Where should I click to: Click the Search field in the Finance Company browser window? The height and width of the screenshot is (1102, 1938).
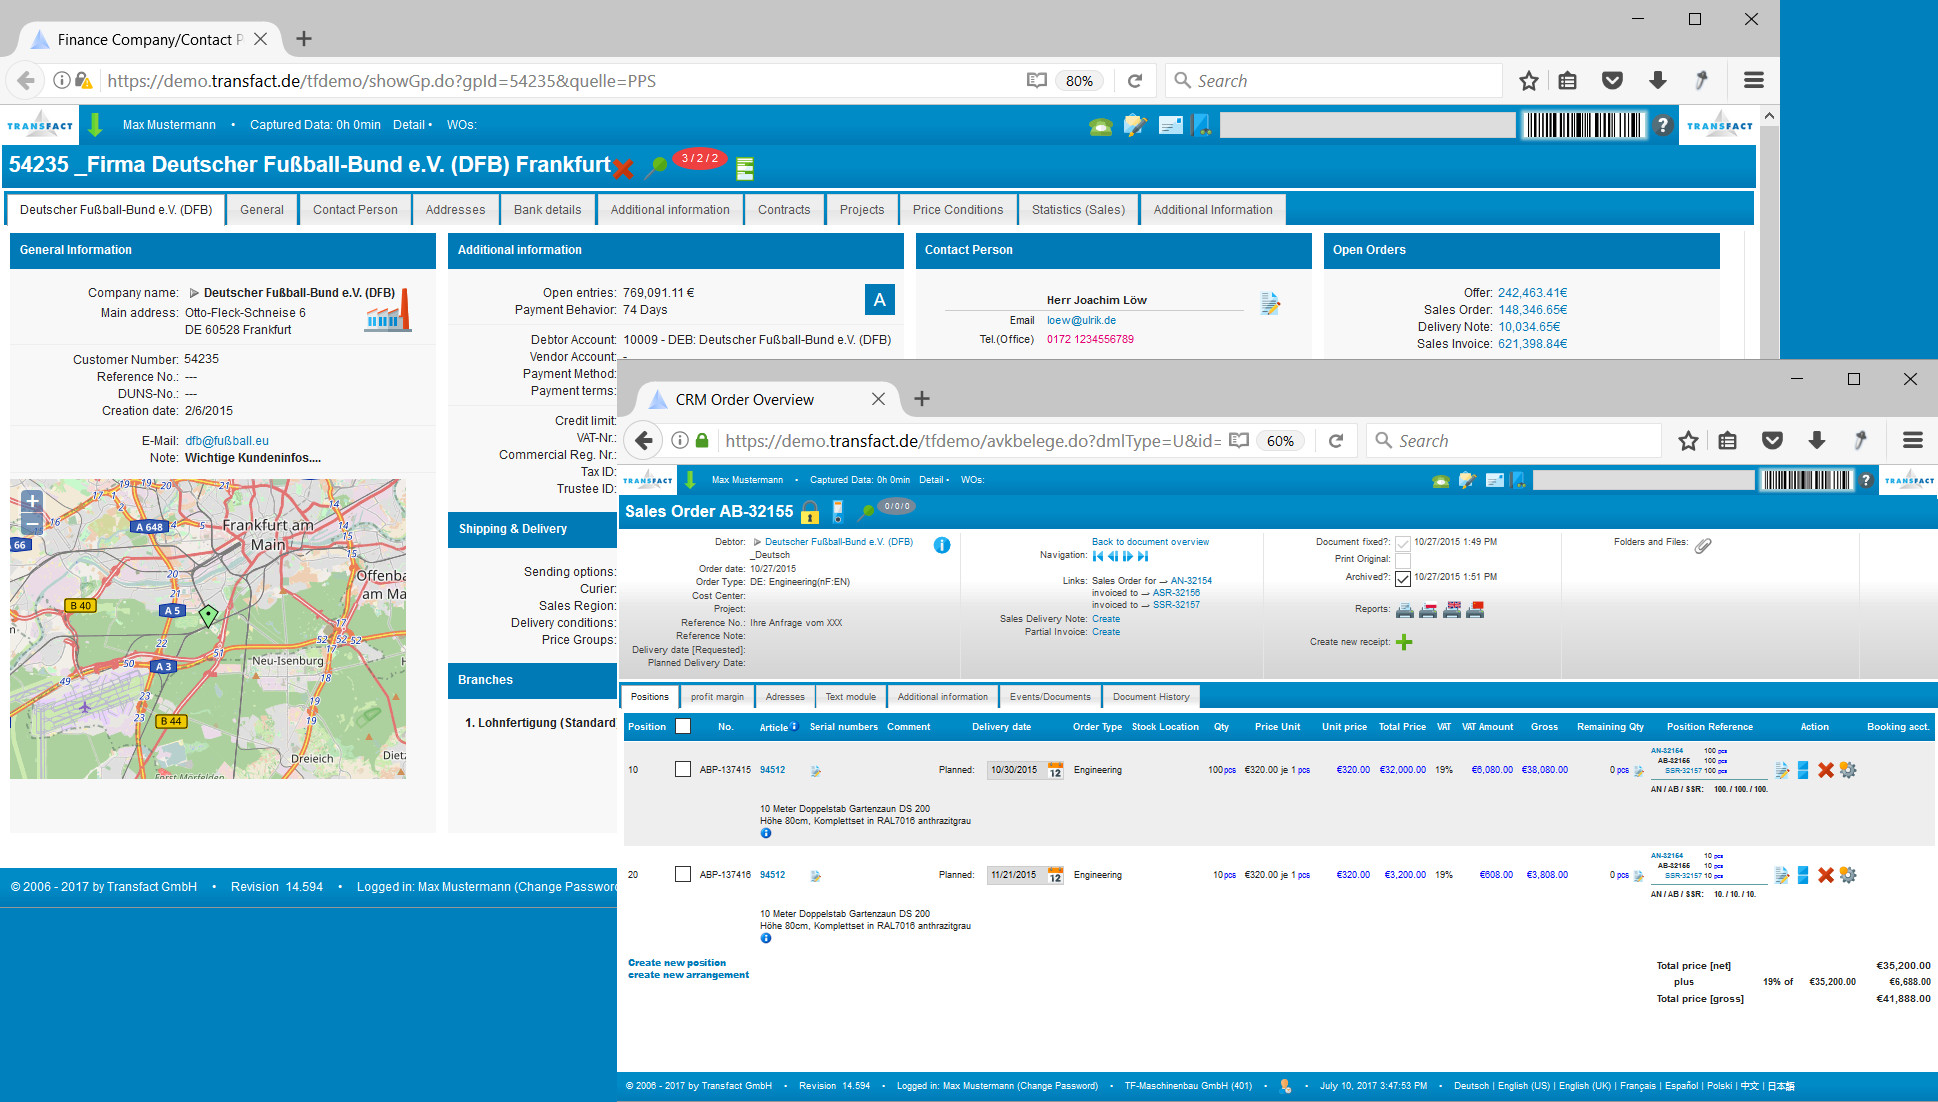pos(1334,81)
